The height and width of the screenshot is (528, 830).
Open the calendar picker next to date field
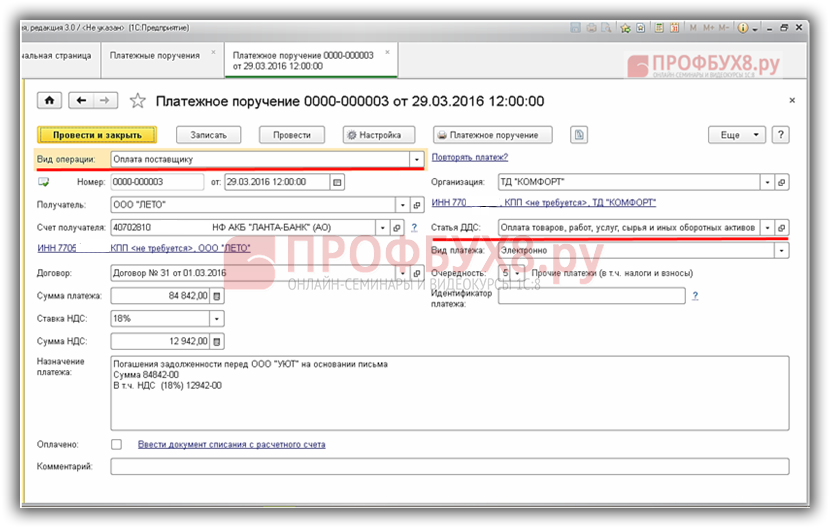337,182
